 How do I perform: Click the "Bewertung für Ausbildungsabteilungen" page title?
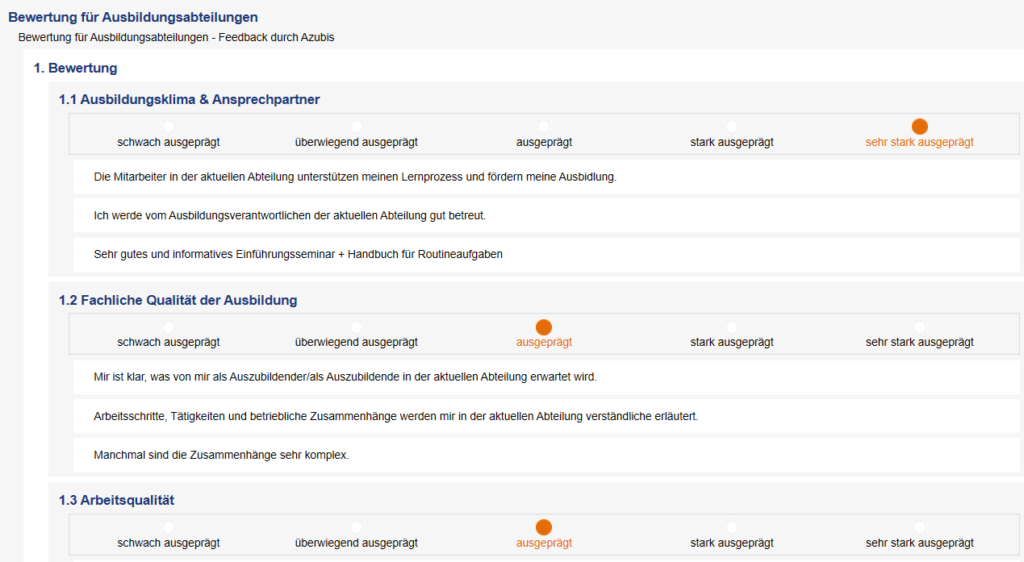pyautogui.click(x=133, y=17)
